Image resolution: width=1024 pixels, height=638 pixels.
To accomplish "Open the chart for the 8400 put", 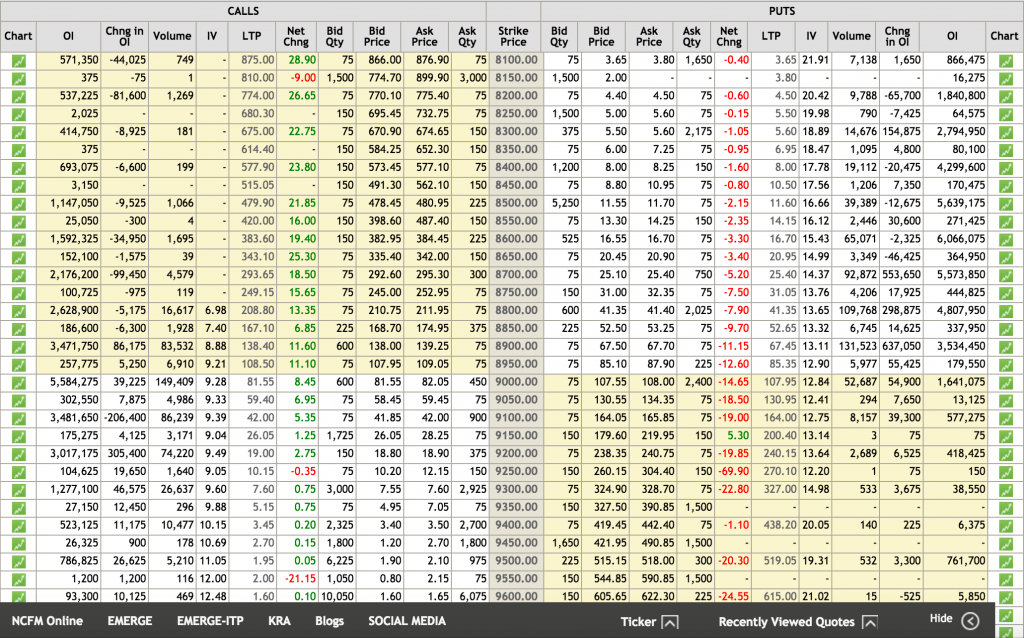I will click(1006, 167).
